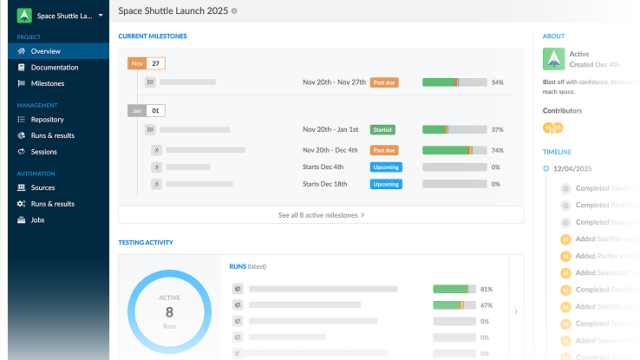Click the flag icon of the Jan 1st milestone
640x360 pixels.
pyautogui.click(x=150, y=129)
